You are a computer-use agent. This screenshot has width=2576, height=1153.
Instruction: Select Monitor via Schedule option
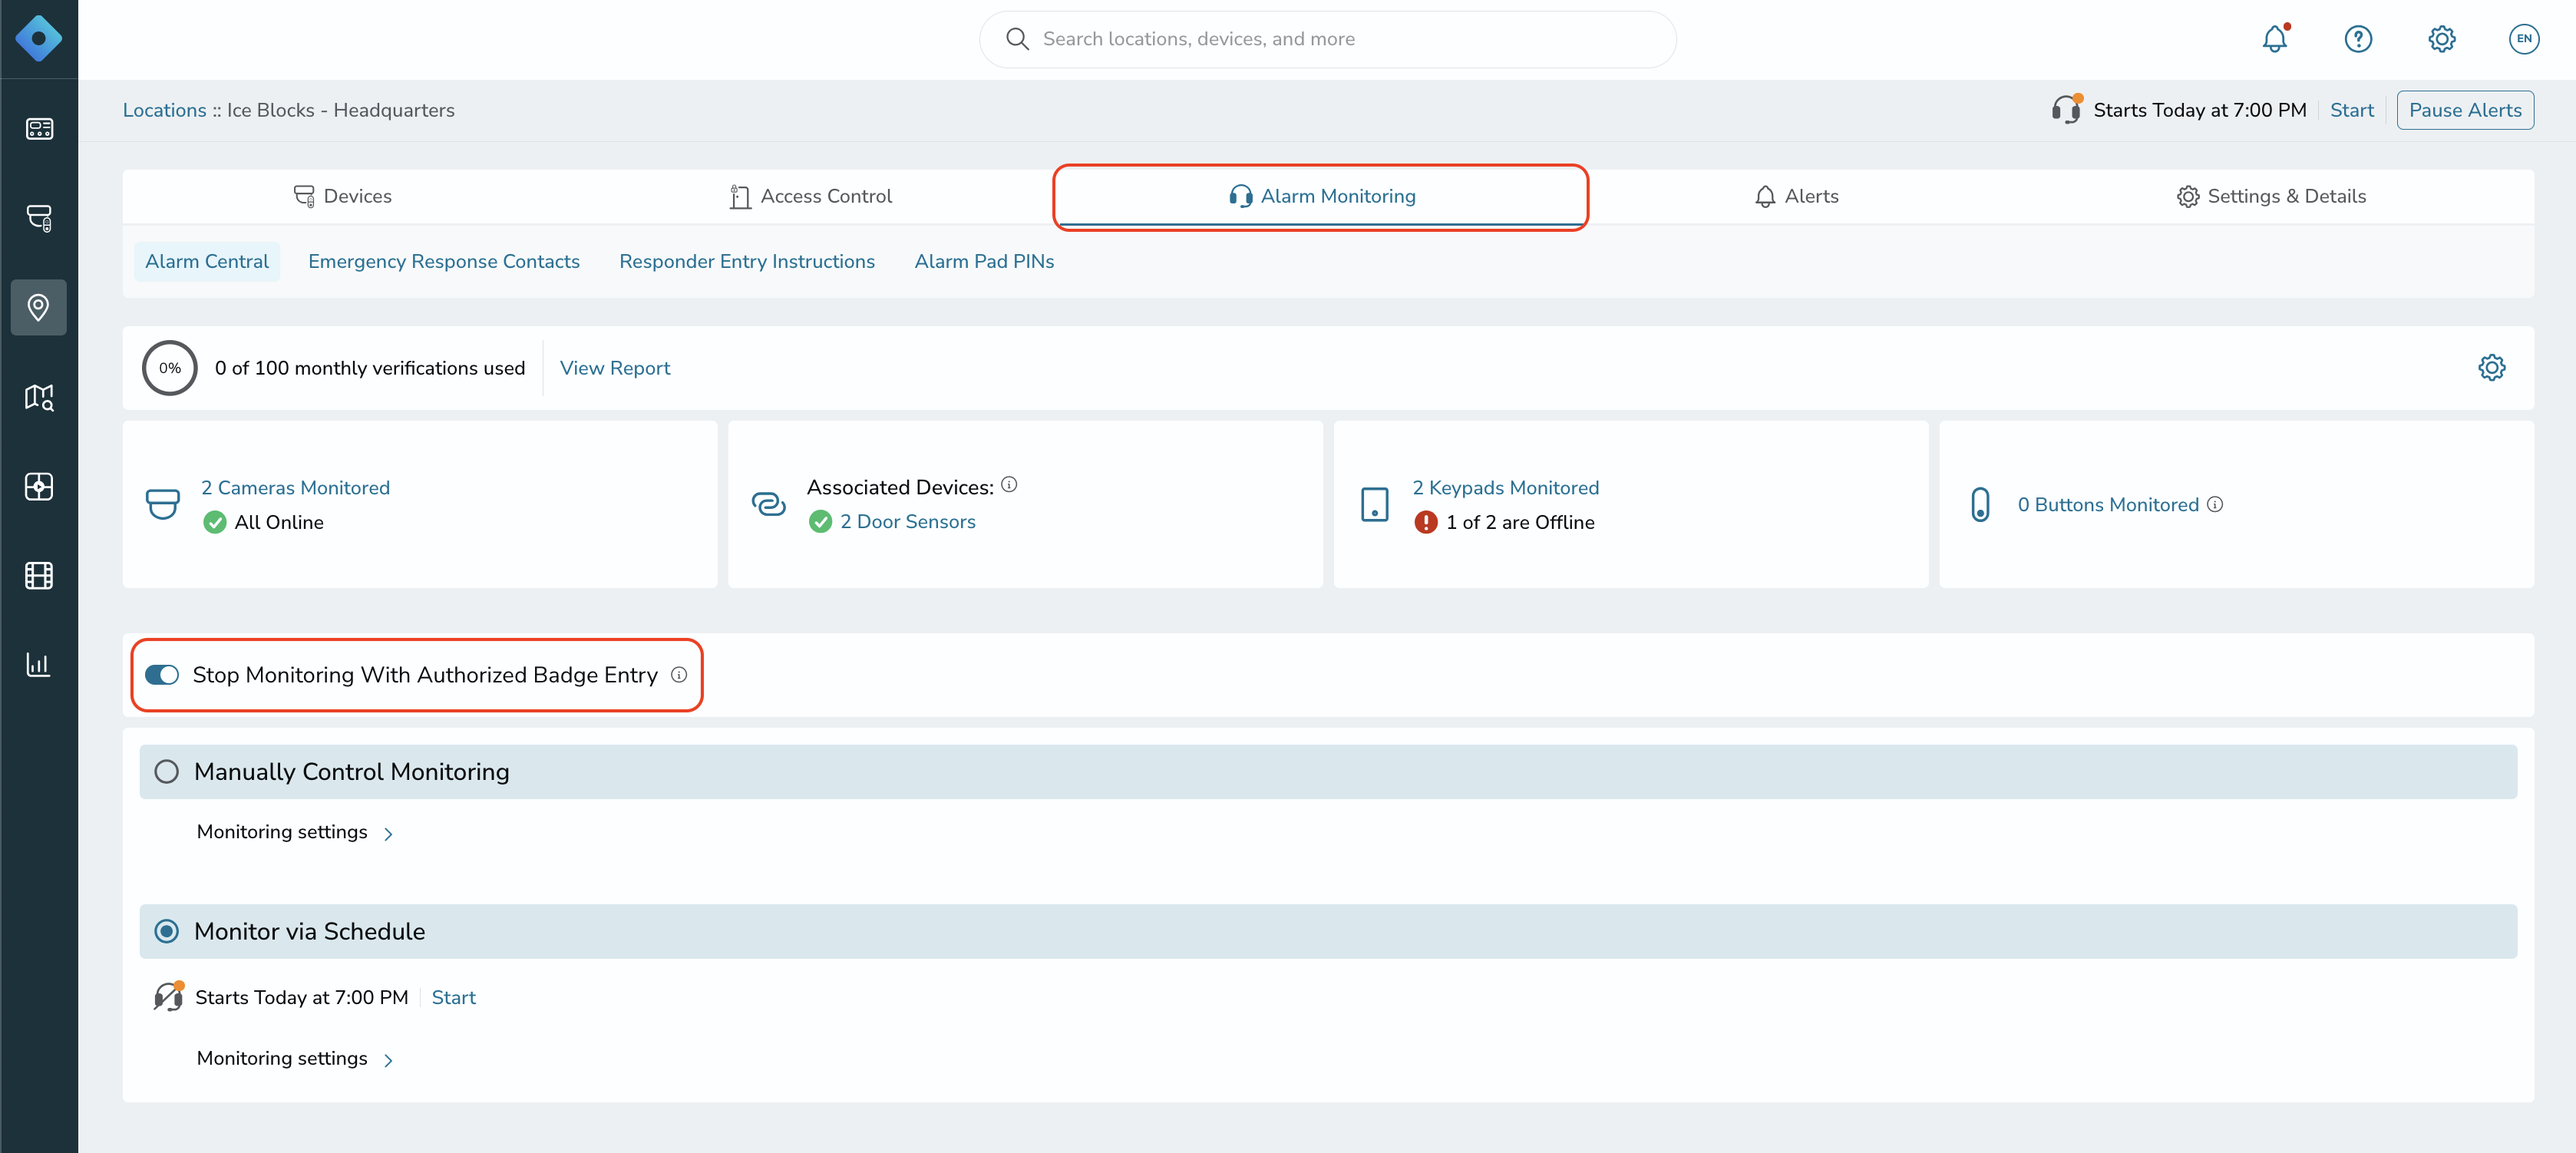[167, 931]
